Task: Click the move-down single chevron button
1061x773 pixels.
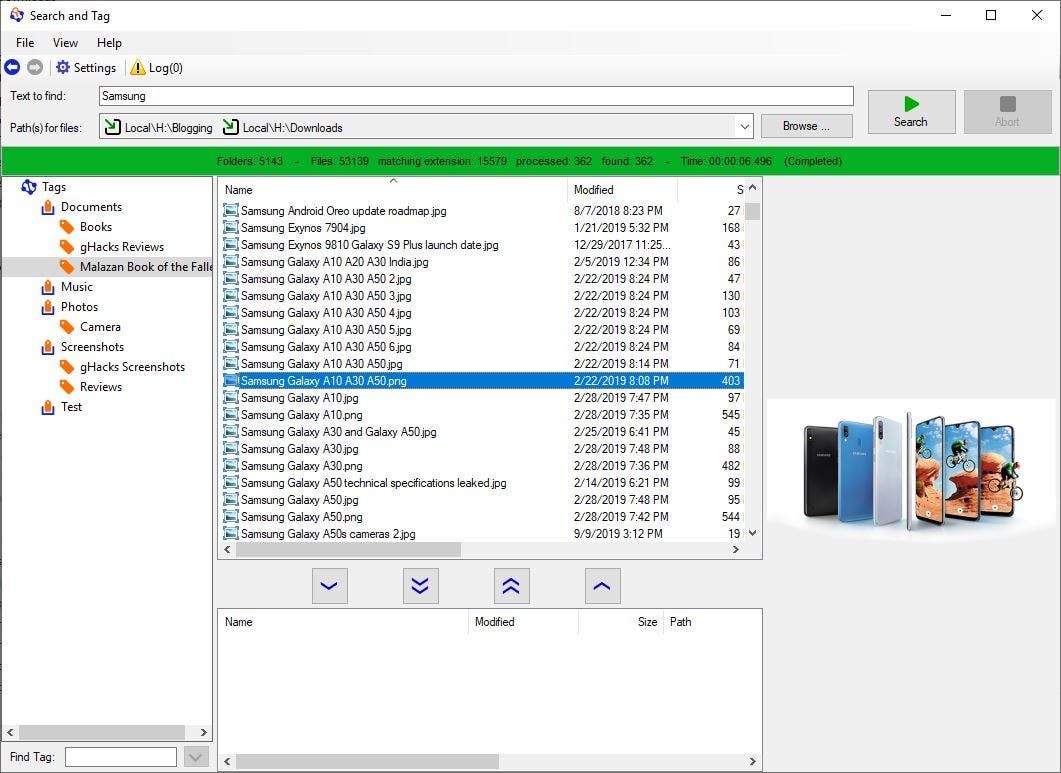Action: 330,586
